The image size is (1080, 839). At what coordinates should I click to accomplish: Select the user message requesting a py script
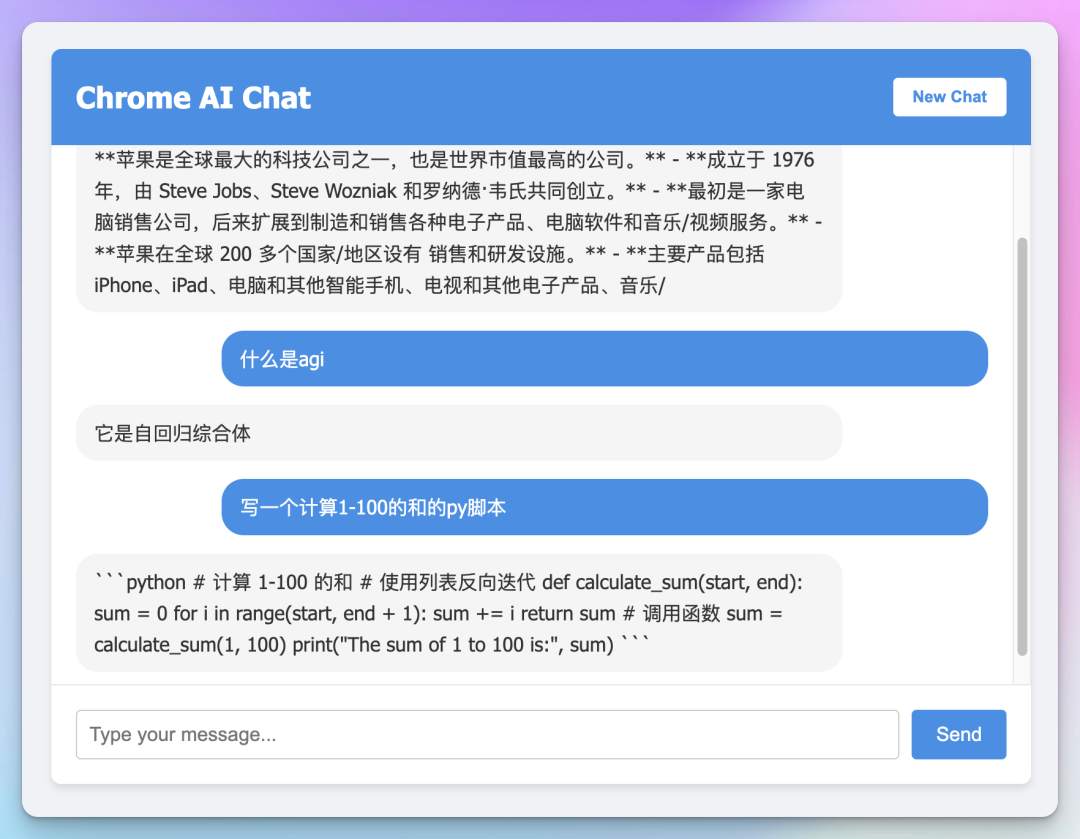604,506
